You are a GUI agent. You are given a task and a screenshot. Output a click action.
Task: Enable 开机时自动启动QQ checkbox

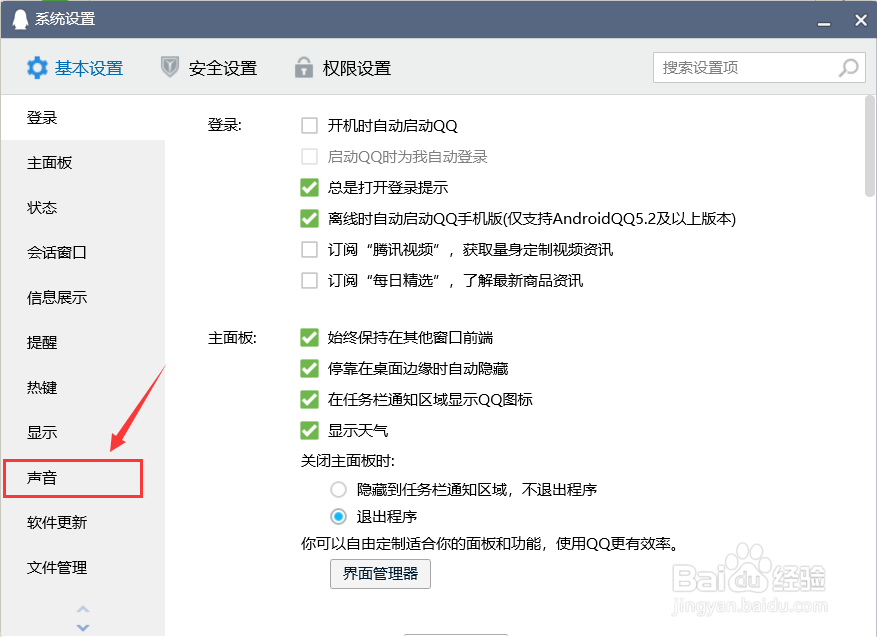click(309, 125)
